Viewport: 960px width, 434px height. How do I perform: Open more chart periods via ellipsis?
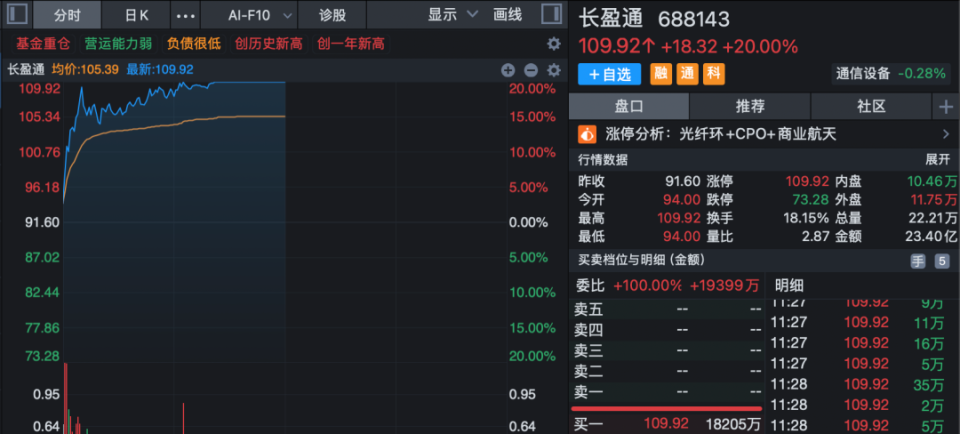pyautogui.click(x=186, y=15)
